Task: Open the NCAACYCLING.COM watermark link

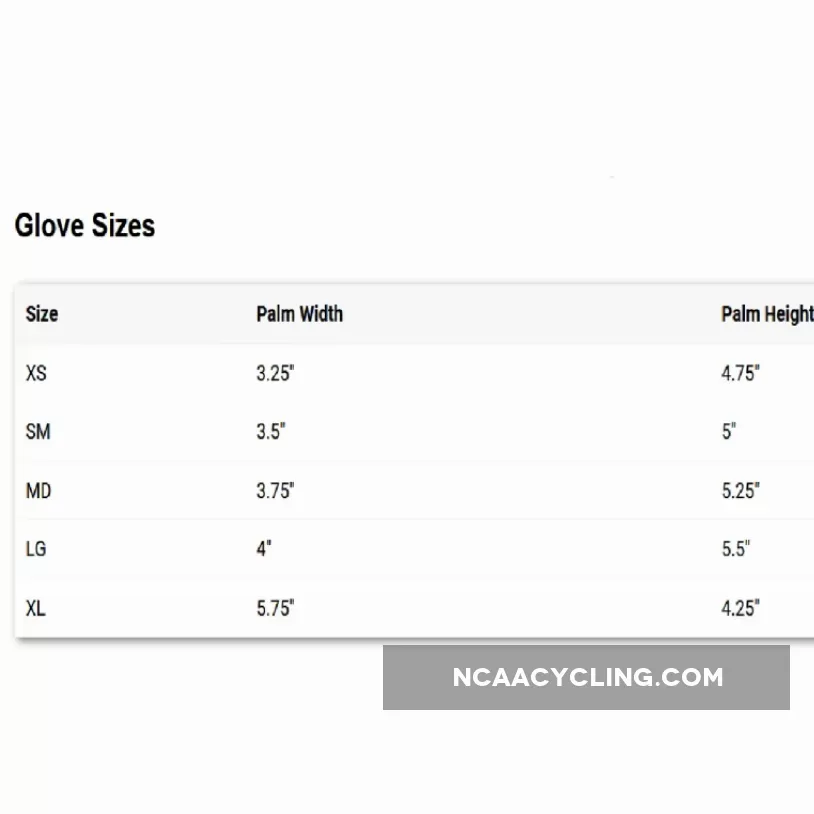Action: 587,677
